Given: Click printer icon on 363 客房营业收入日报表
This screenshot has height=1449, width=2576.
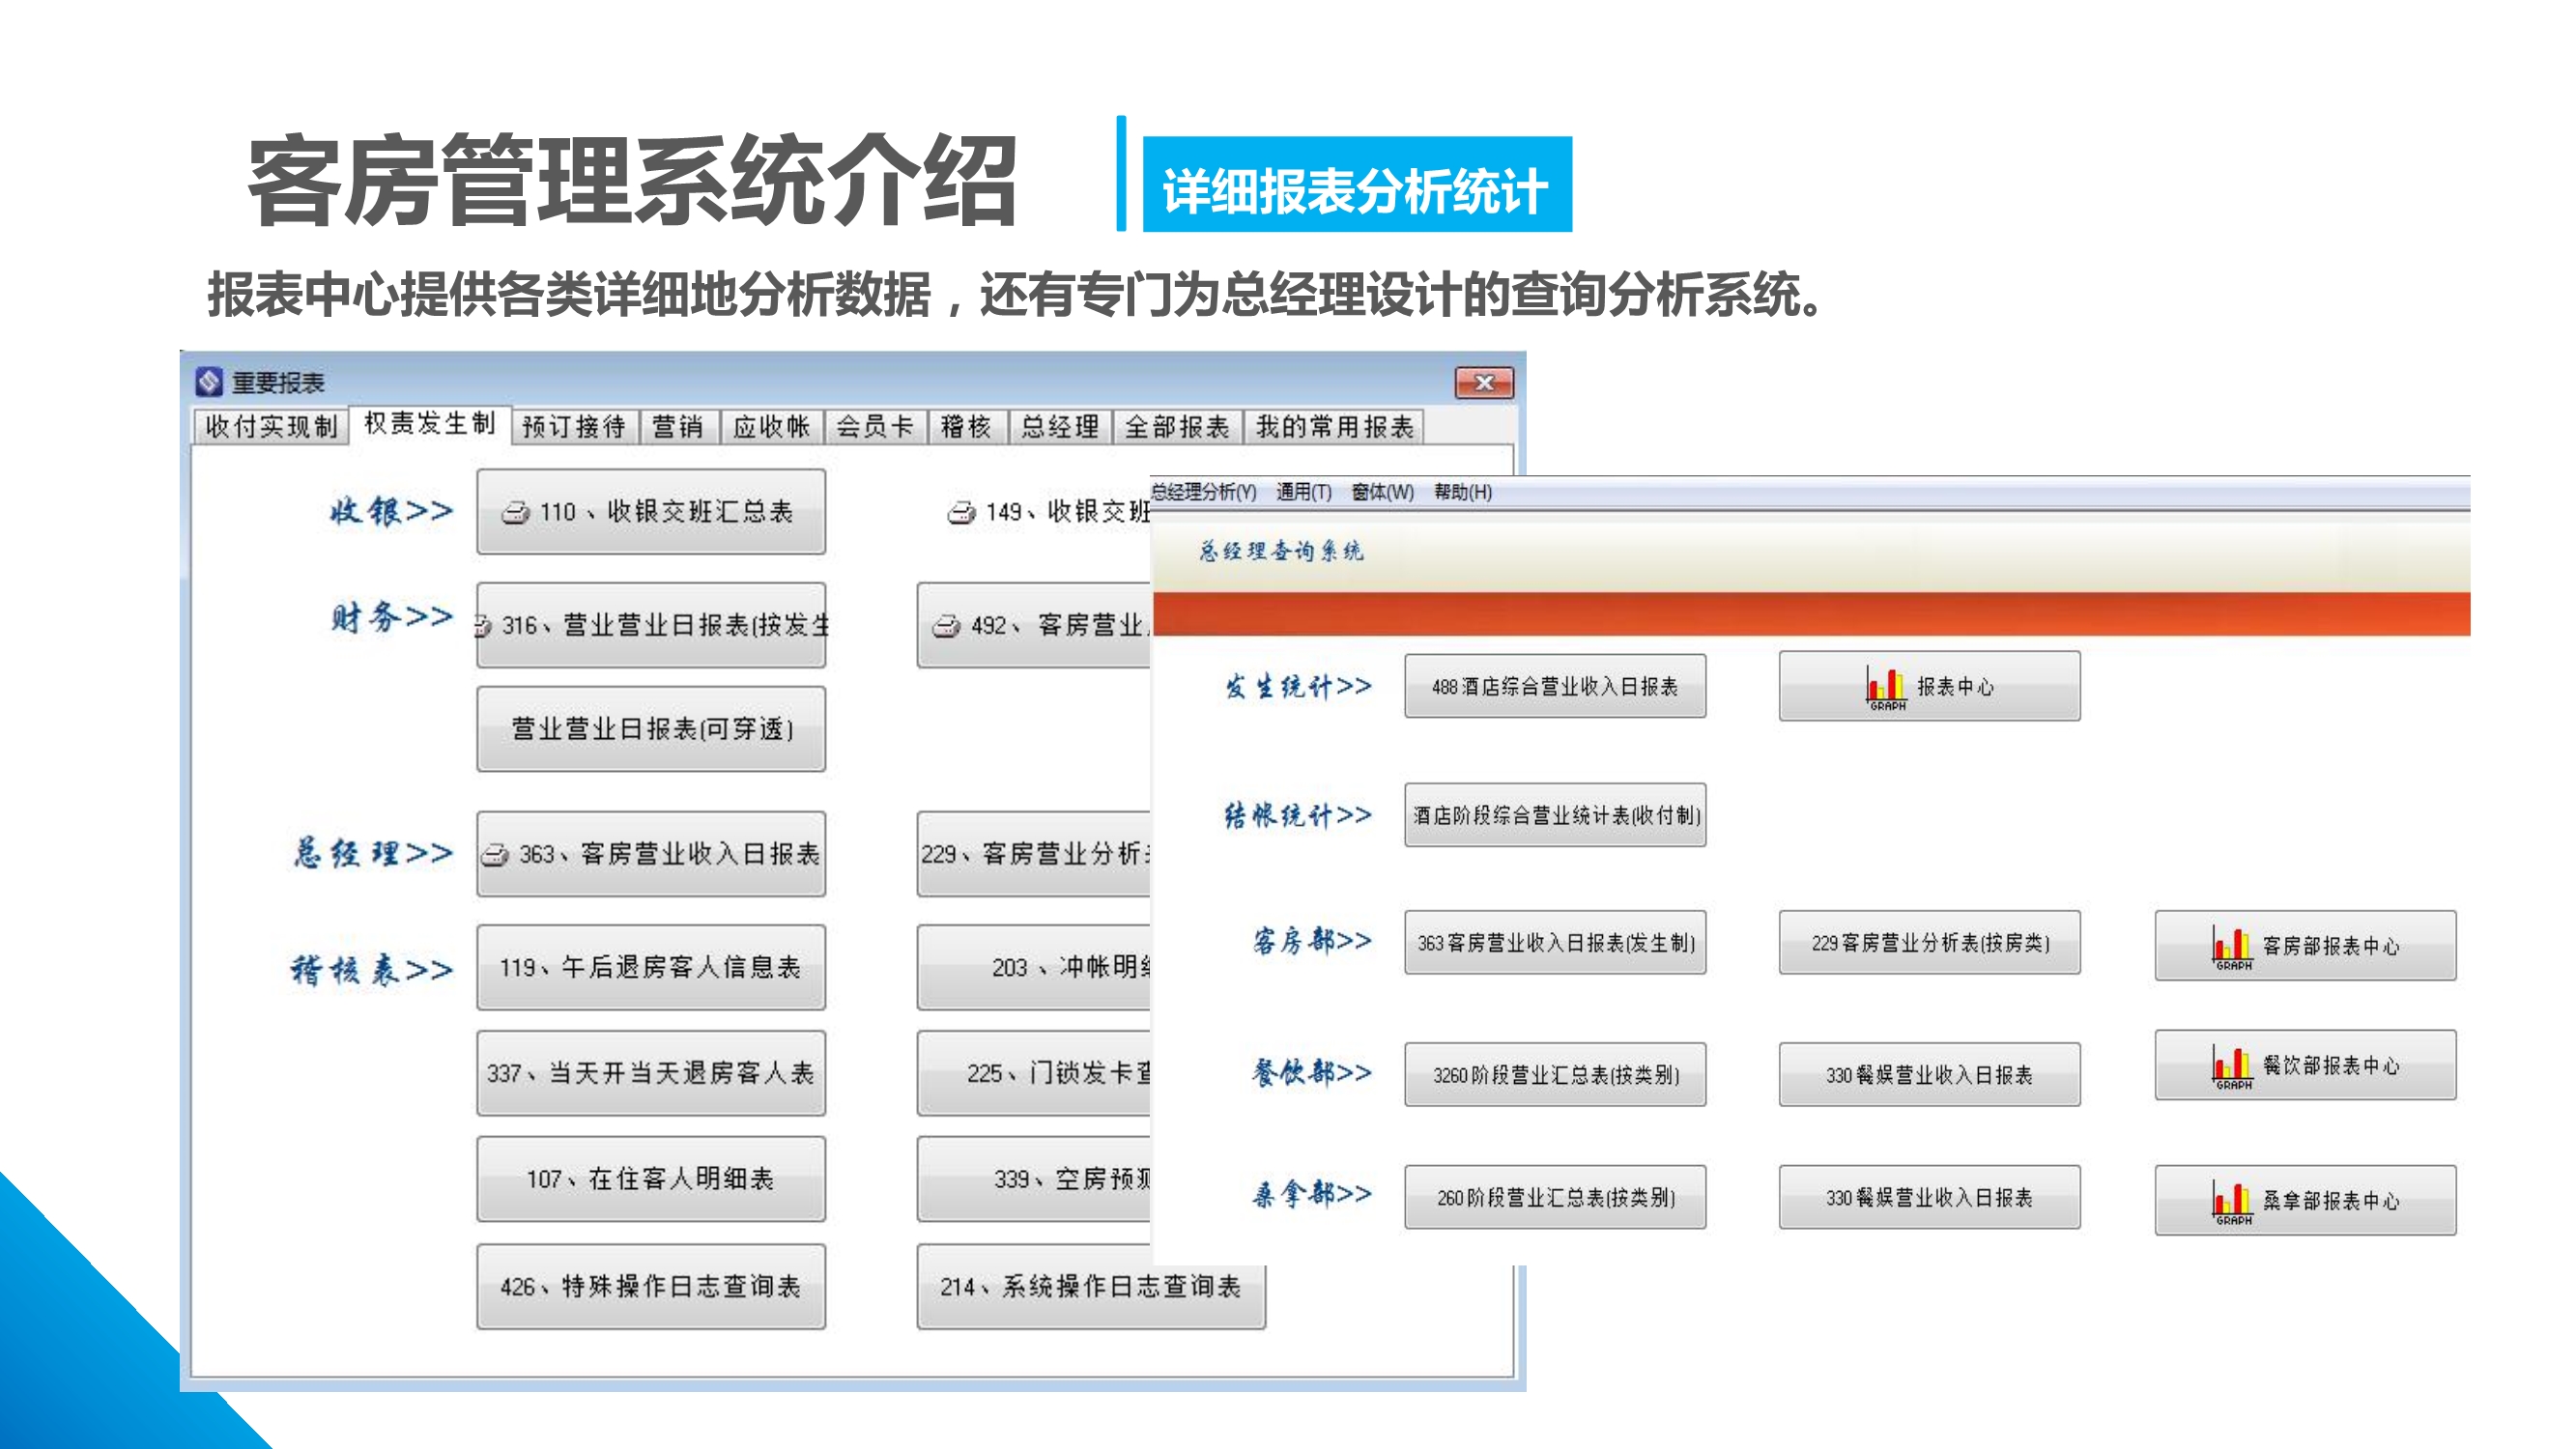Looking at the screenshot, I should 496,855.
